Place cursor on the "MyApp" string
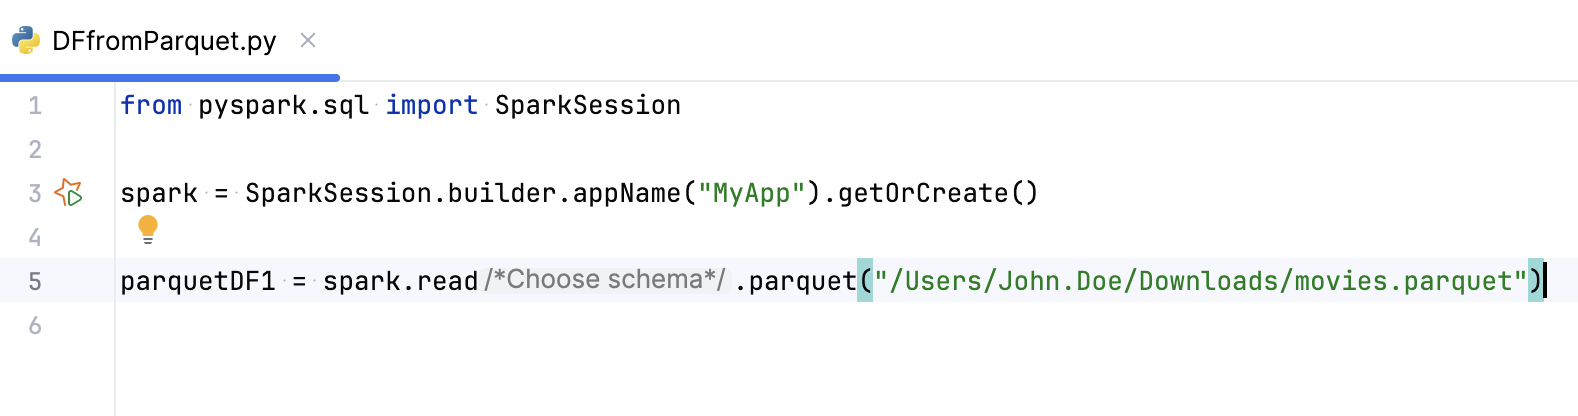Viewport: 1578px width, 416px height. (751, 193)
